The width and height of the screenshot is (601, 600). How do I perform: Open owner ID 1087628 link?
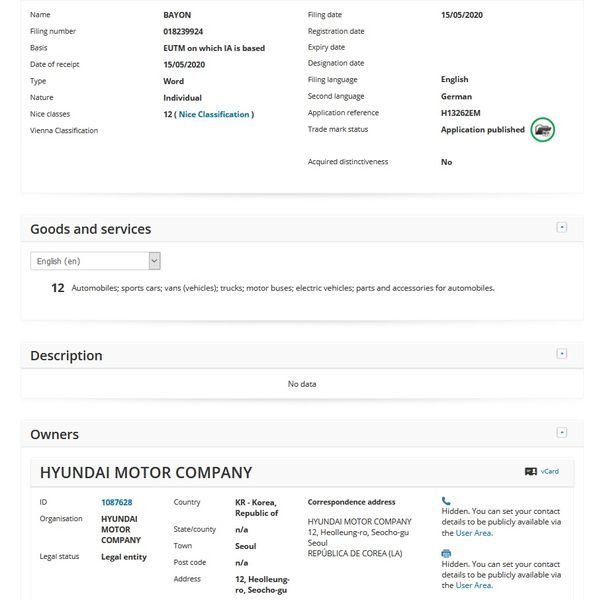tap(116, 502)
